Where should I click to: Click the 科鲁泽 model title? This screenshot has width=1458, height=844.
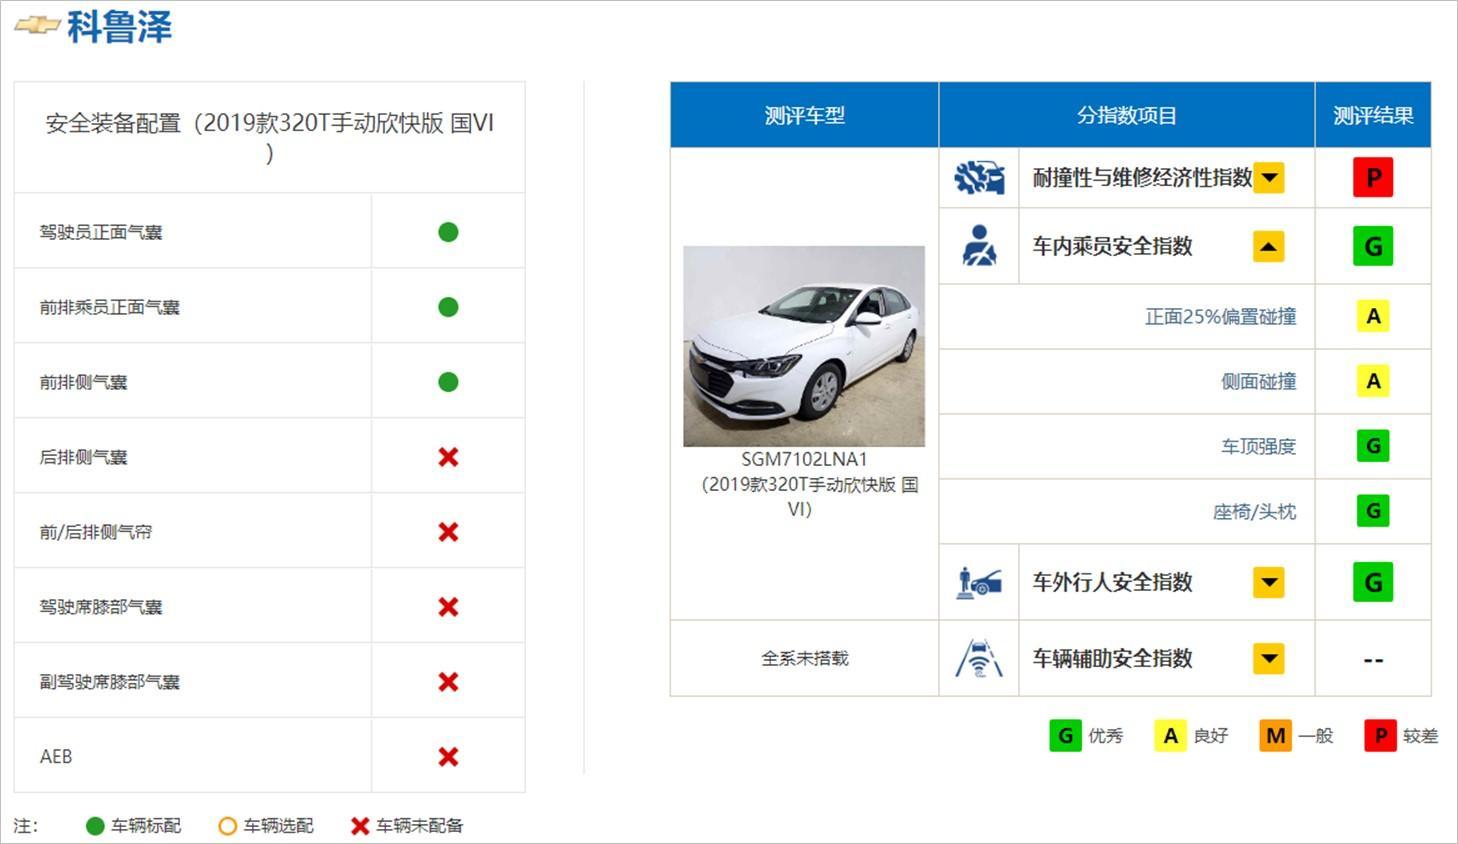point(120,26)
